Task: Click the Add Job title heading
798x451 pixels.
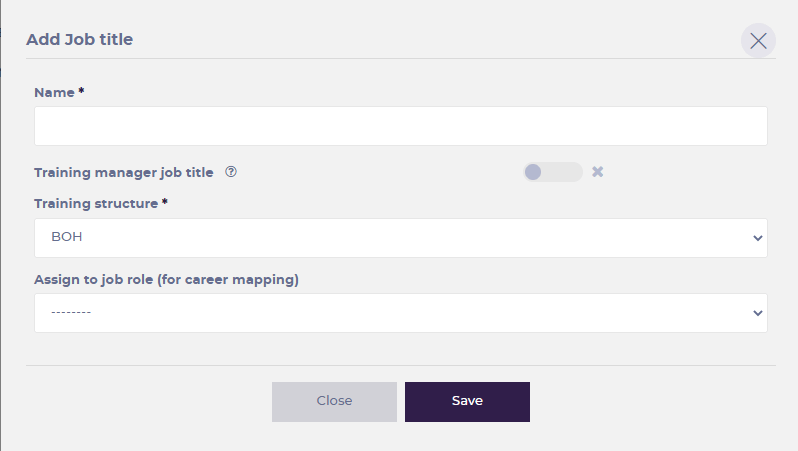Action: coord(79,39)
